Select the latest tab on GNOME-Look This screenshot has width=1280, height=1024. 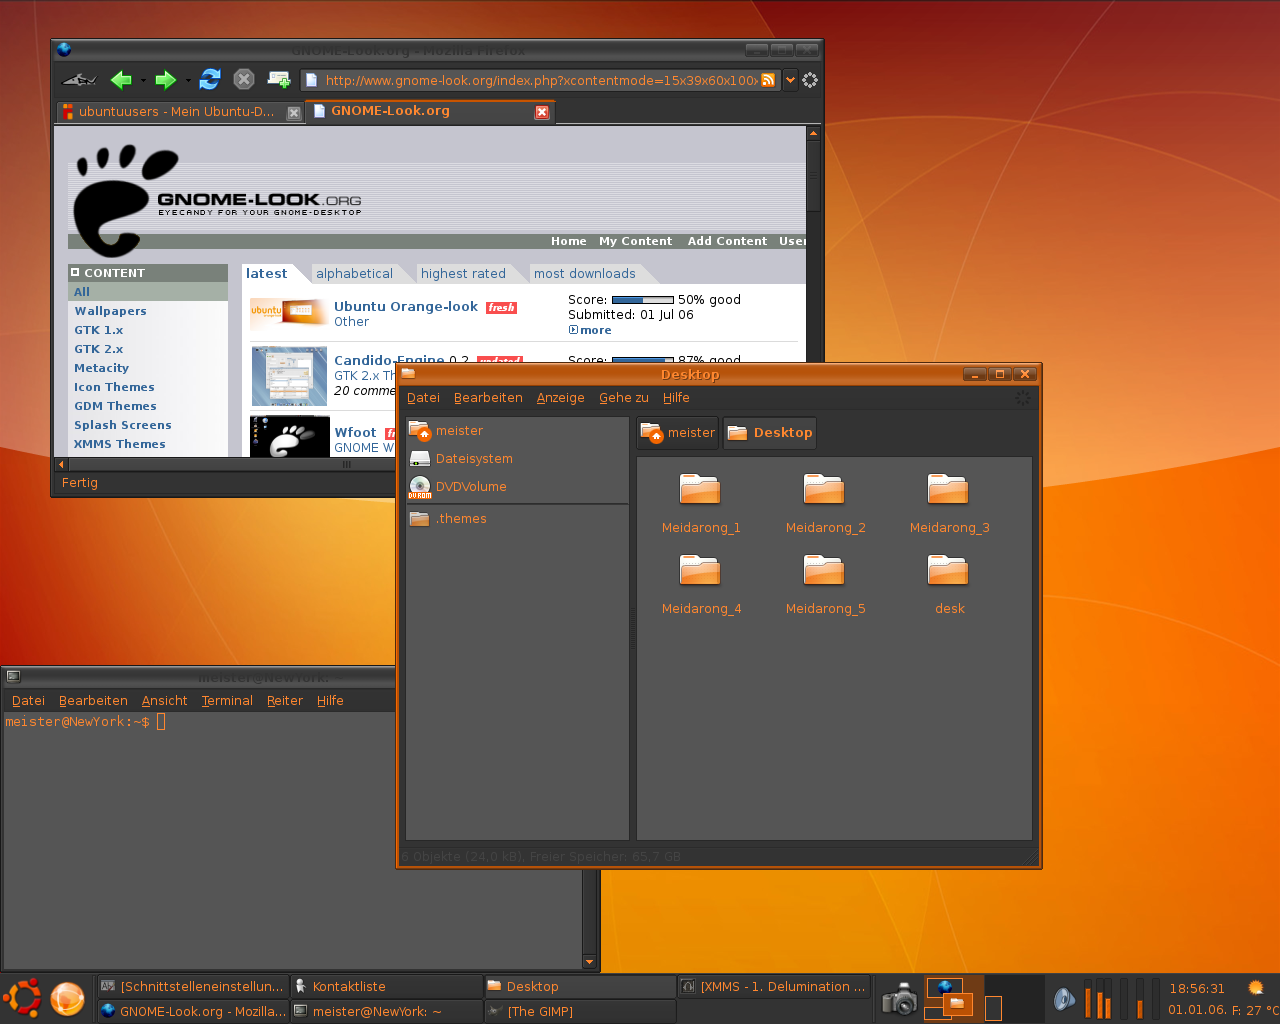266,273
